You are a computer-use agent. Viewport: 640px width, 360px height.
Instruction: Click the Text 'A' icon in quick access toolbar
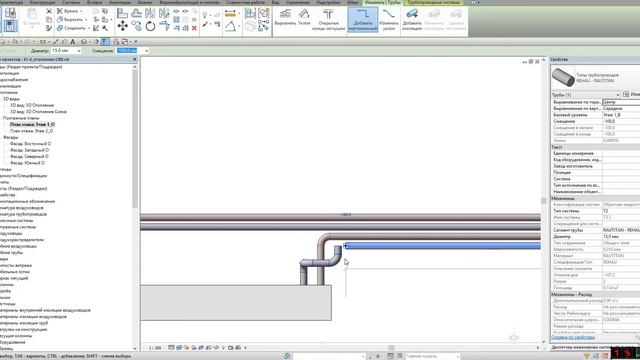(x=73, y=42)
